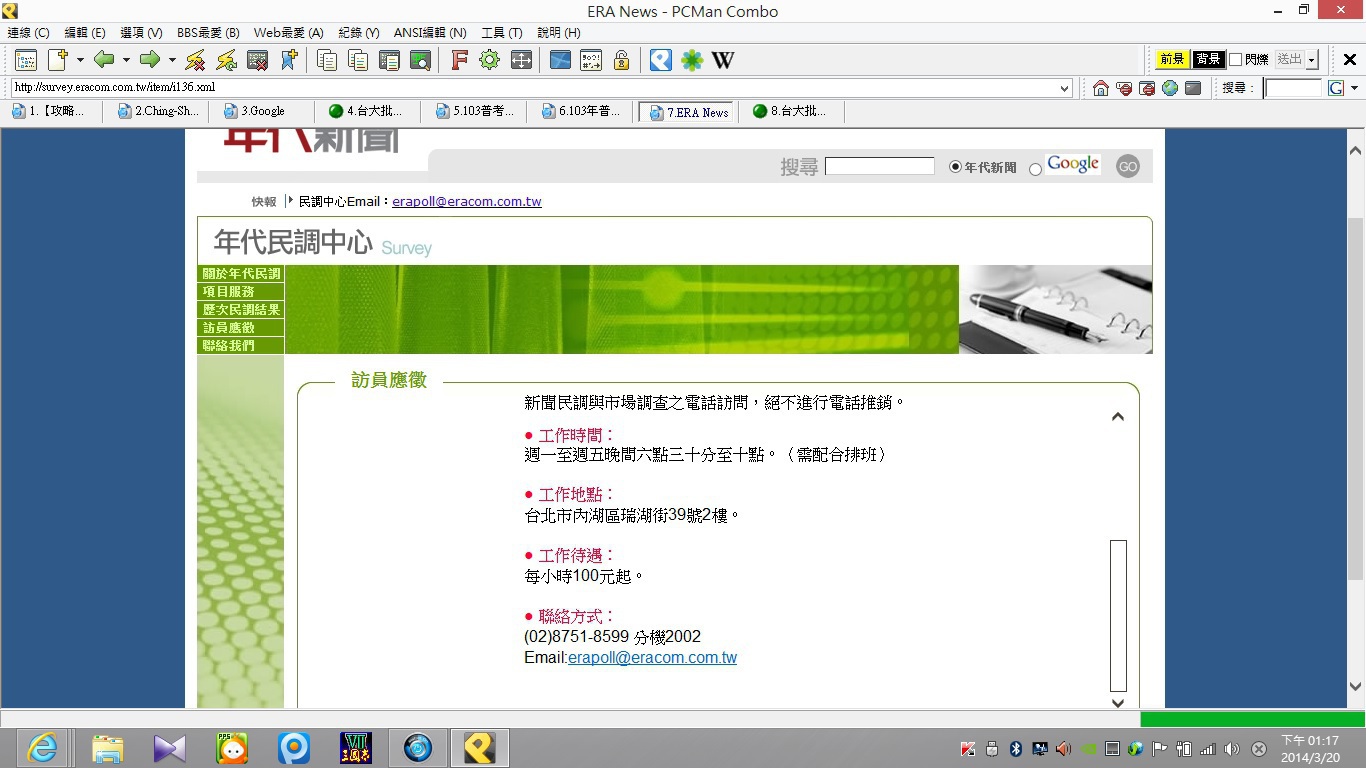Click the find icon with magnifier
Screen dimensions: 1366x768
tap(420, 60)
